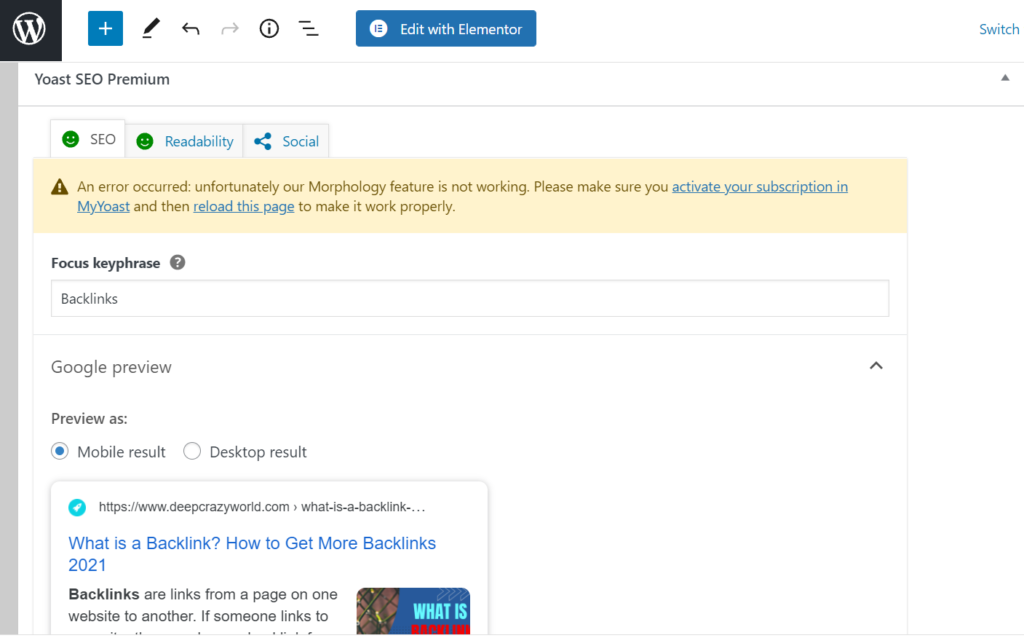This screenshot has height=638, width=1024.
Task: Click the preview thumbnail image
Action: (x=413, y=611)
